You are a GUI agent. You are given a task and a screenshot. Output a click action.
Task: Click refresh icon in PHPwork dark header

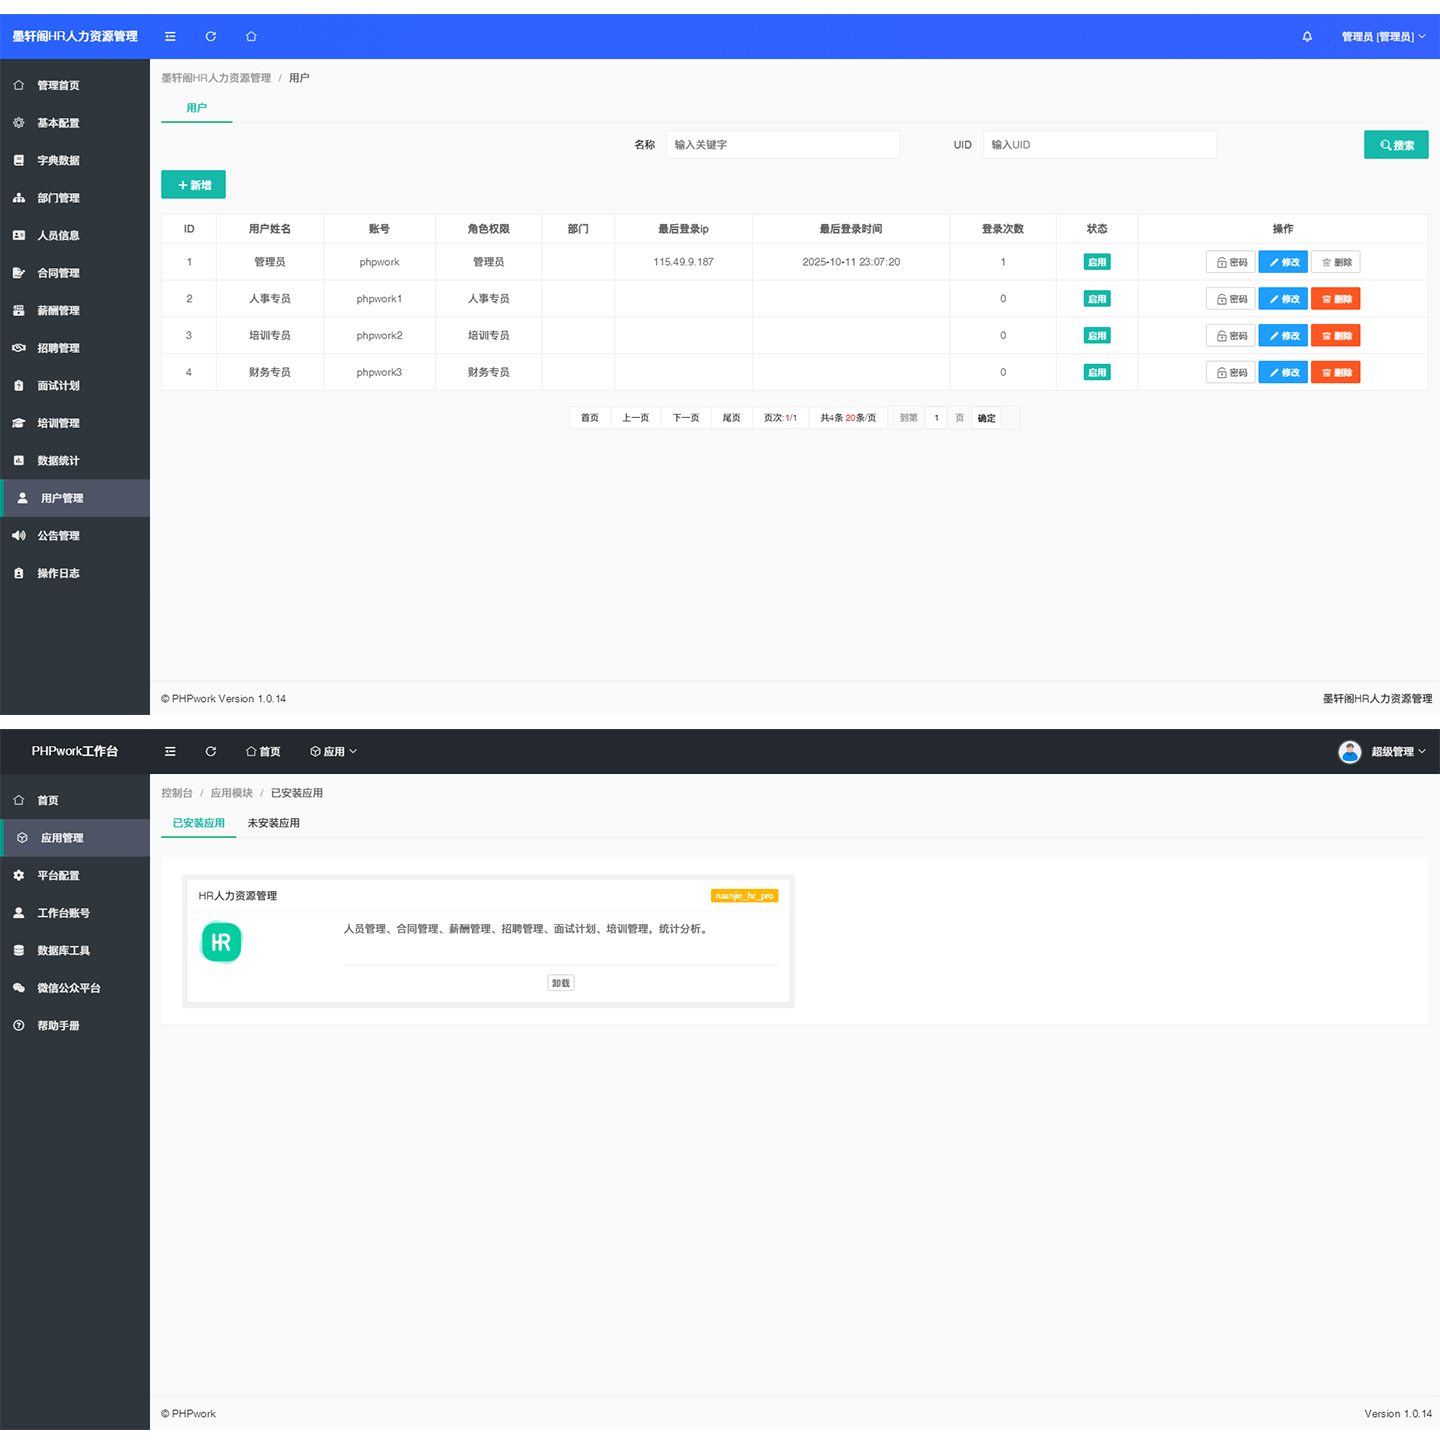click(211, 752)
